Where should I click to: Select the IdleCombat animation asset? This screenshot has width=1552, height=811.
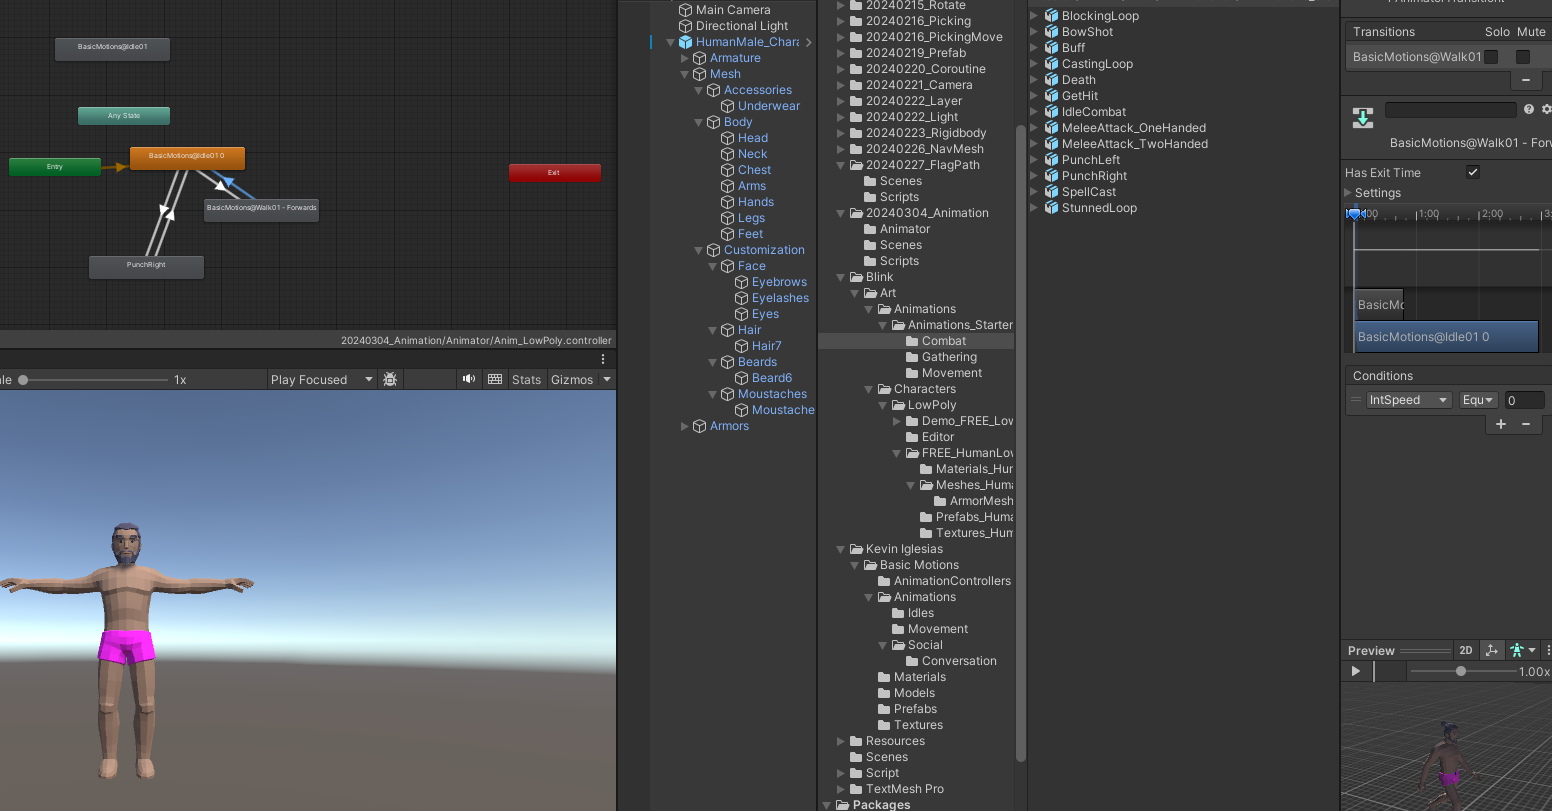point(1093,112)
